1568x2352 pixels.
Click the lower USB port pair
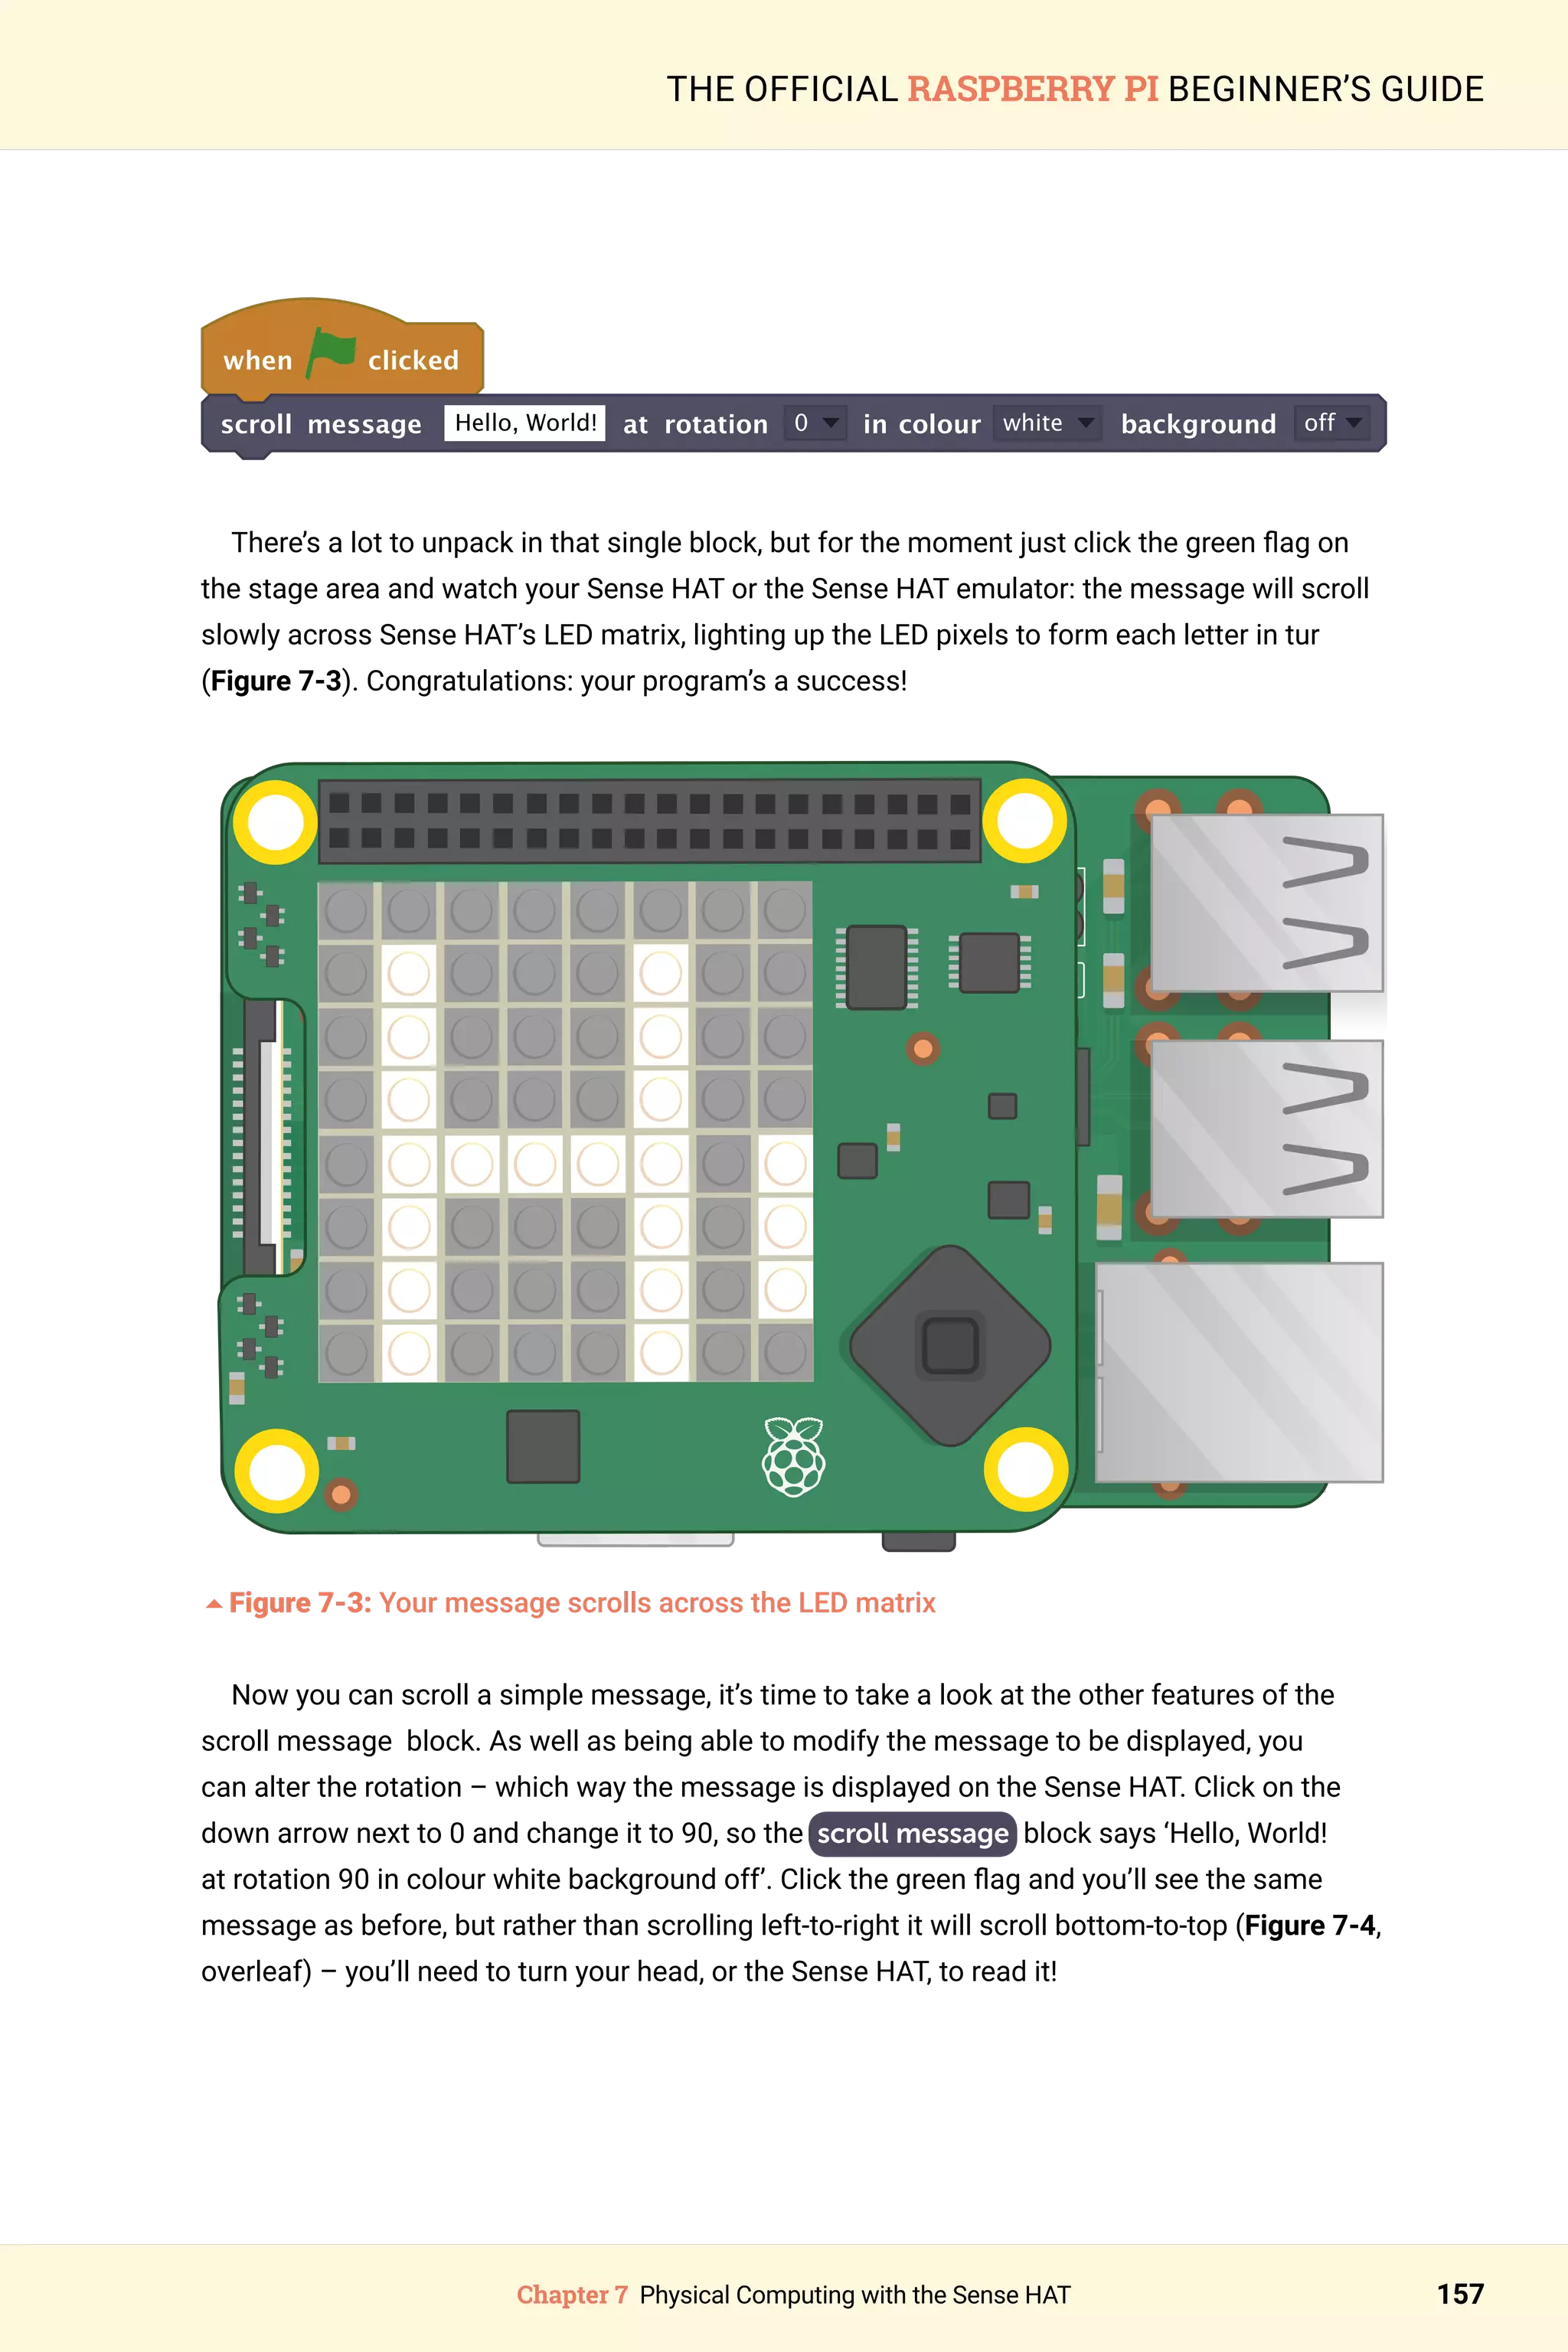(1267, 1129)
